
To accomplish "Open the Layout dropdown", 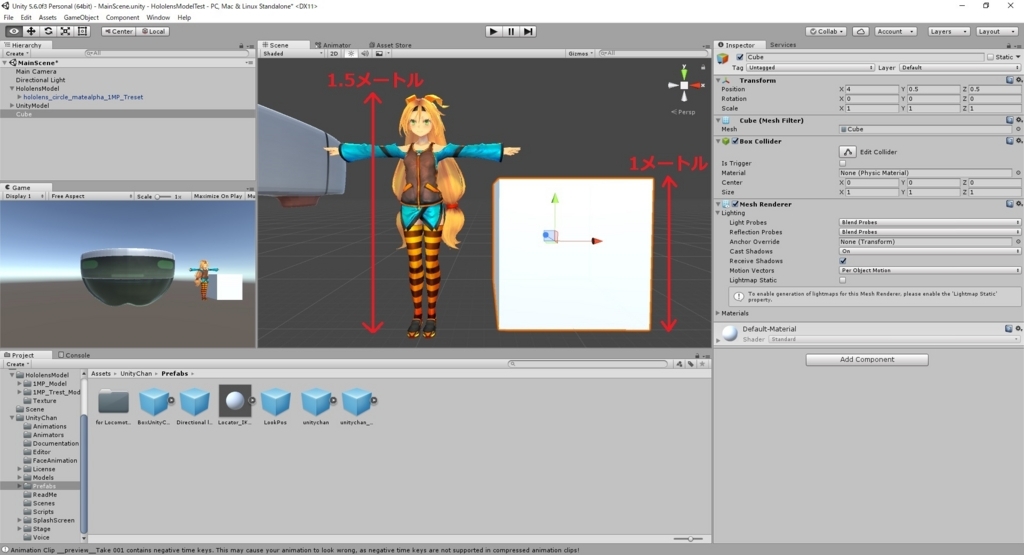I will [997, 31].
